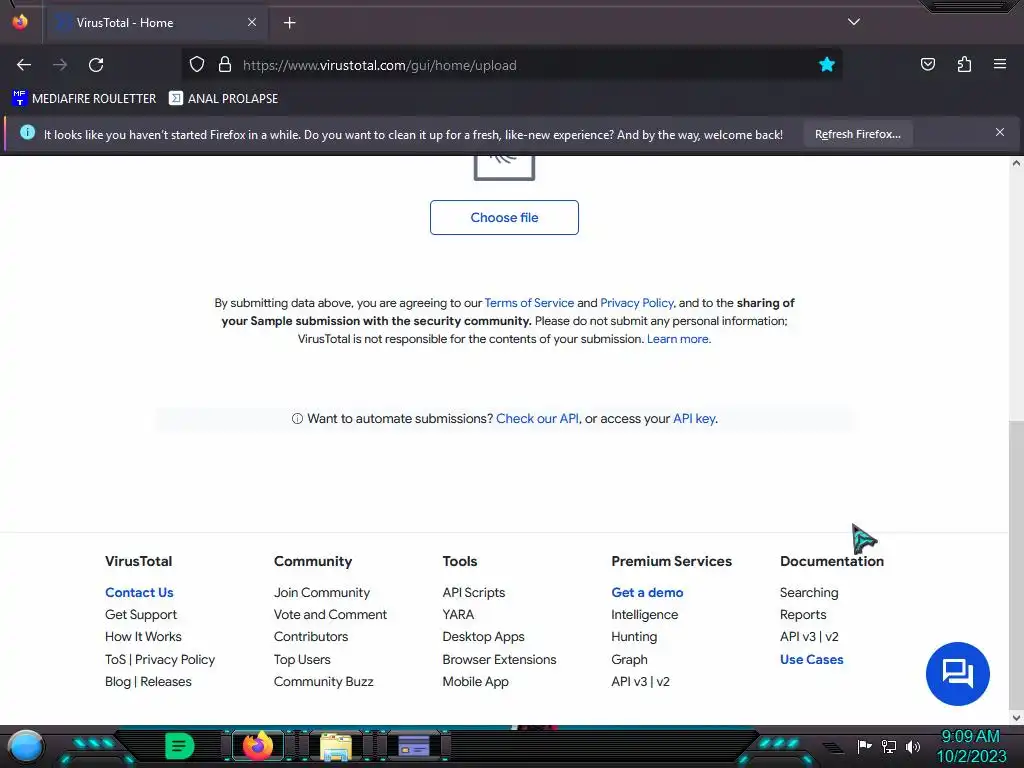The height and width of the screenshot is (768, 1024).
Task: Go back to the previous page
Action: (24, 65)
